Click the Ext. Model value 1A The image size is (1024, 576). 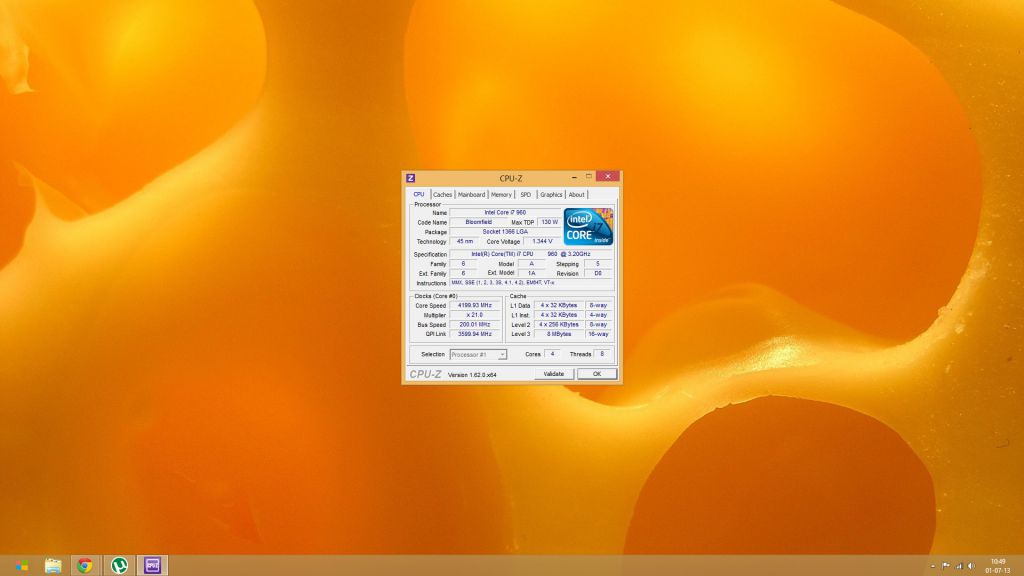532,273
